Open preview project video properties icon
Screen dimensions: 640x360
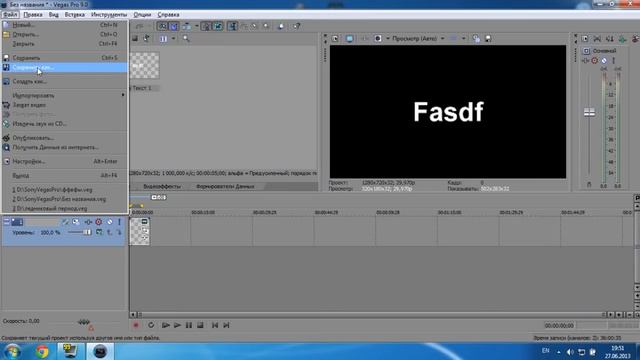click(335, 38)
